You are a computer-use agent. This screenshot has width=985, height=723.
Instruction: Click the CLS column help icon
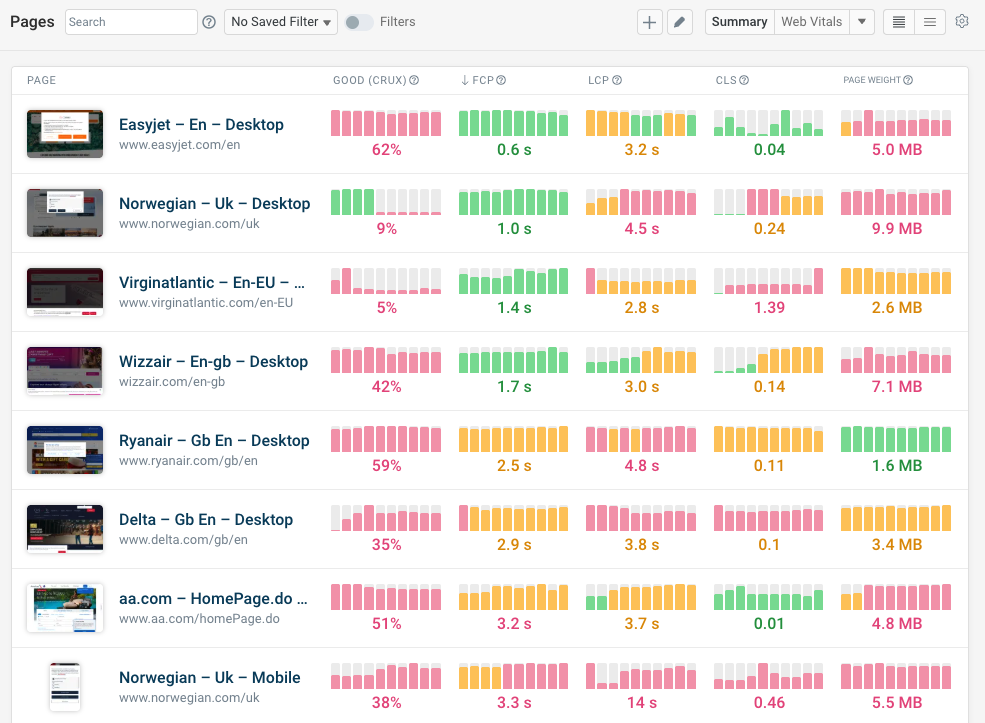point(745,80)
